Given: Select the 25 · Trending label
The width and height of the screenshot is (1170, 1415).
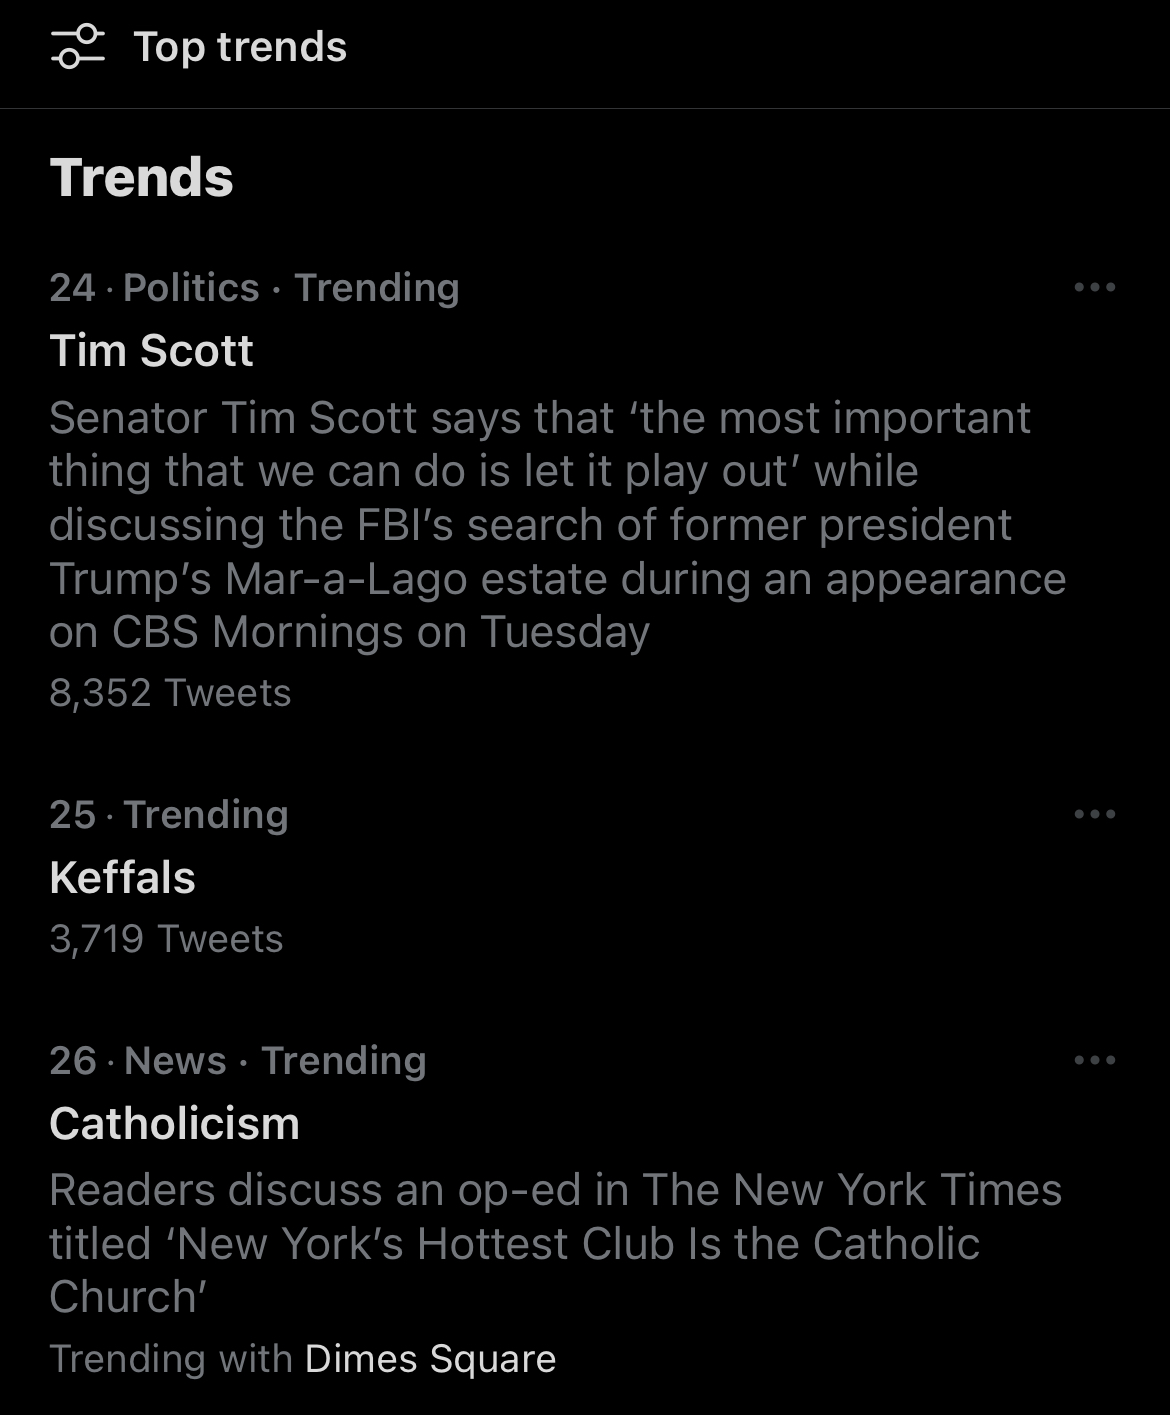Looking at the screenshot, I should (x=169, y=815).
